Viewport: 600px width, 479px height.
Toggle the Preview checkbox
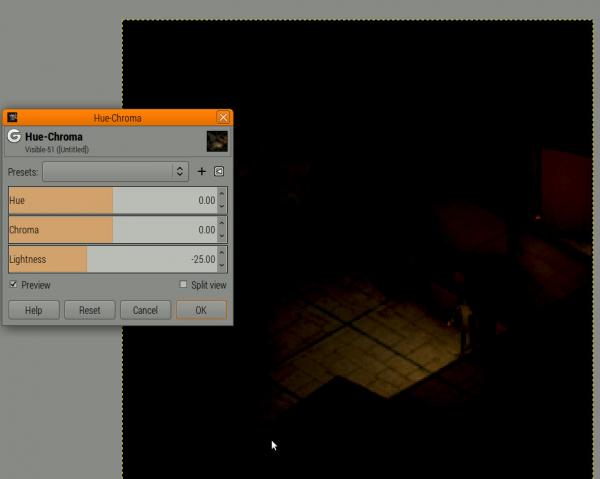click(x=13, y=284)
